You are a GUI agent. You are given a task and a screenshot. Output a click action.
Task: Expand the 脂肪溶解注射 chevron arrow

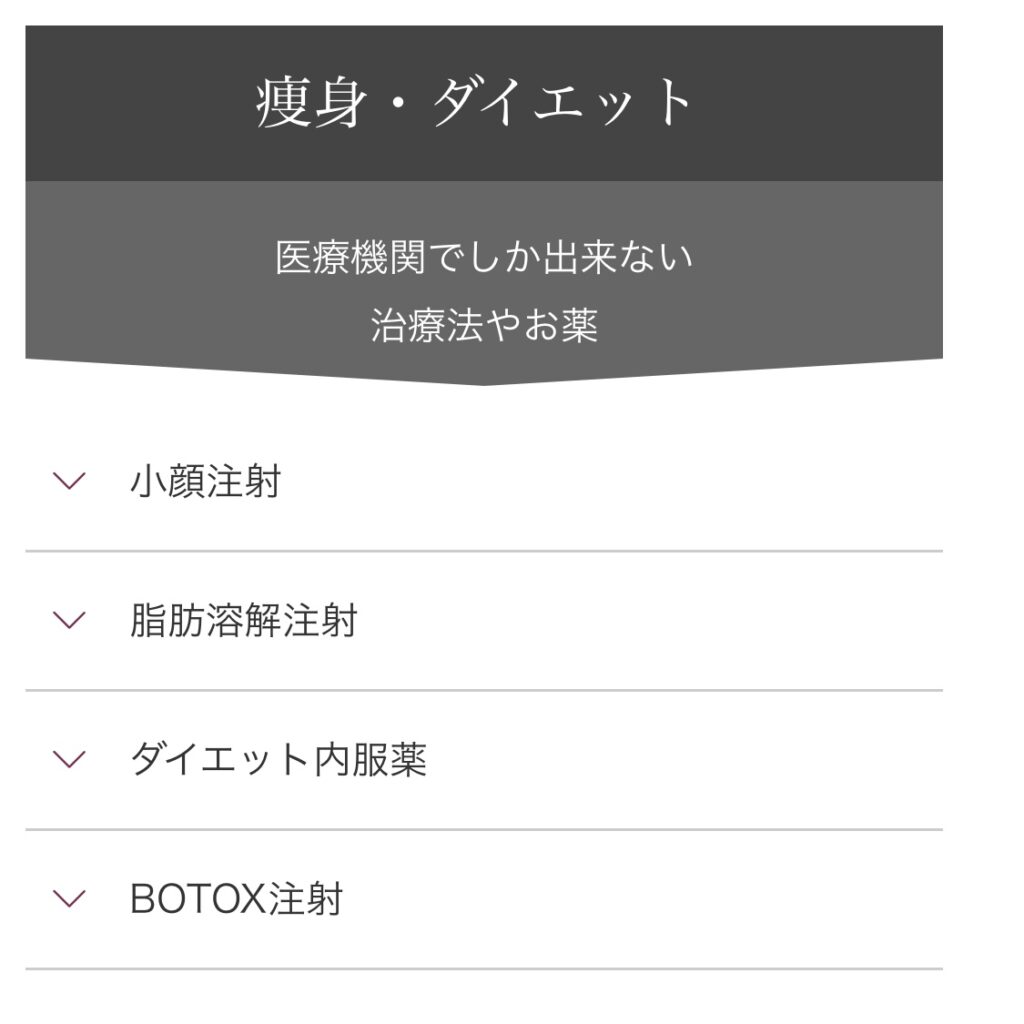(x=69, y=620)
